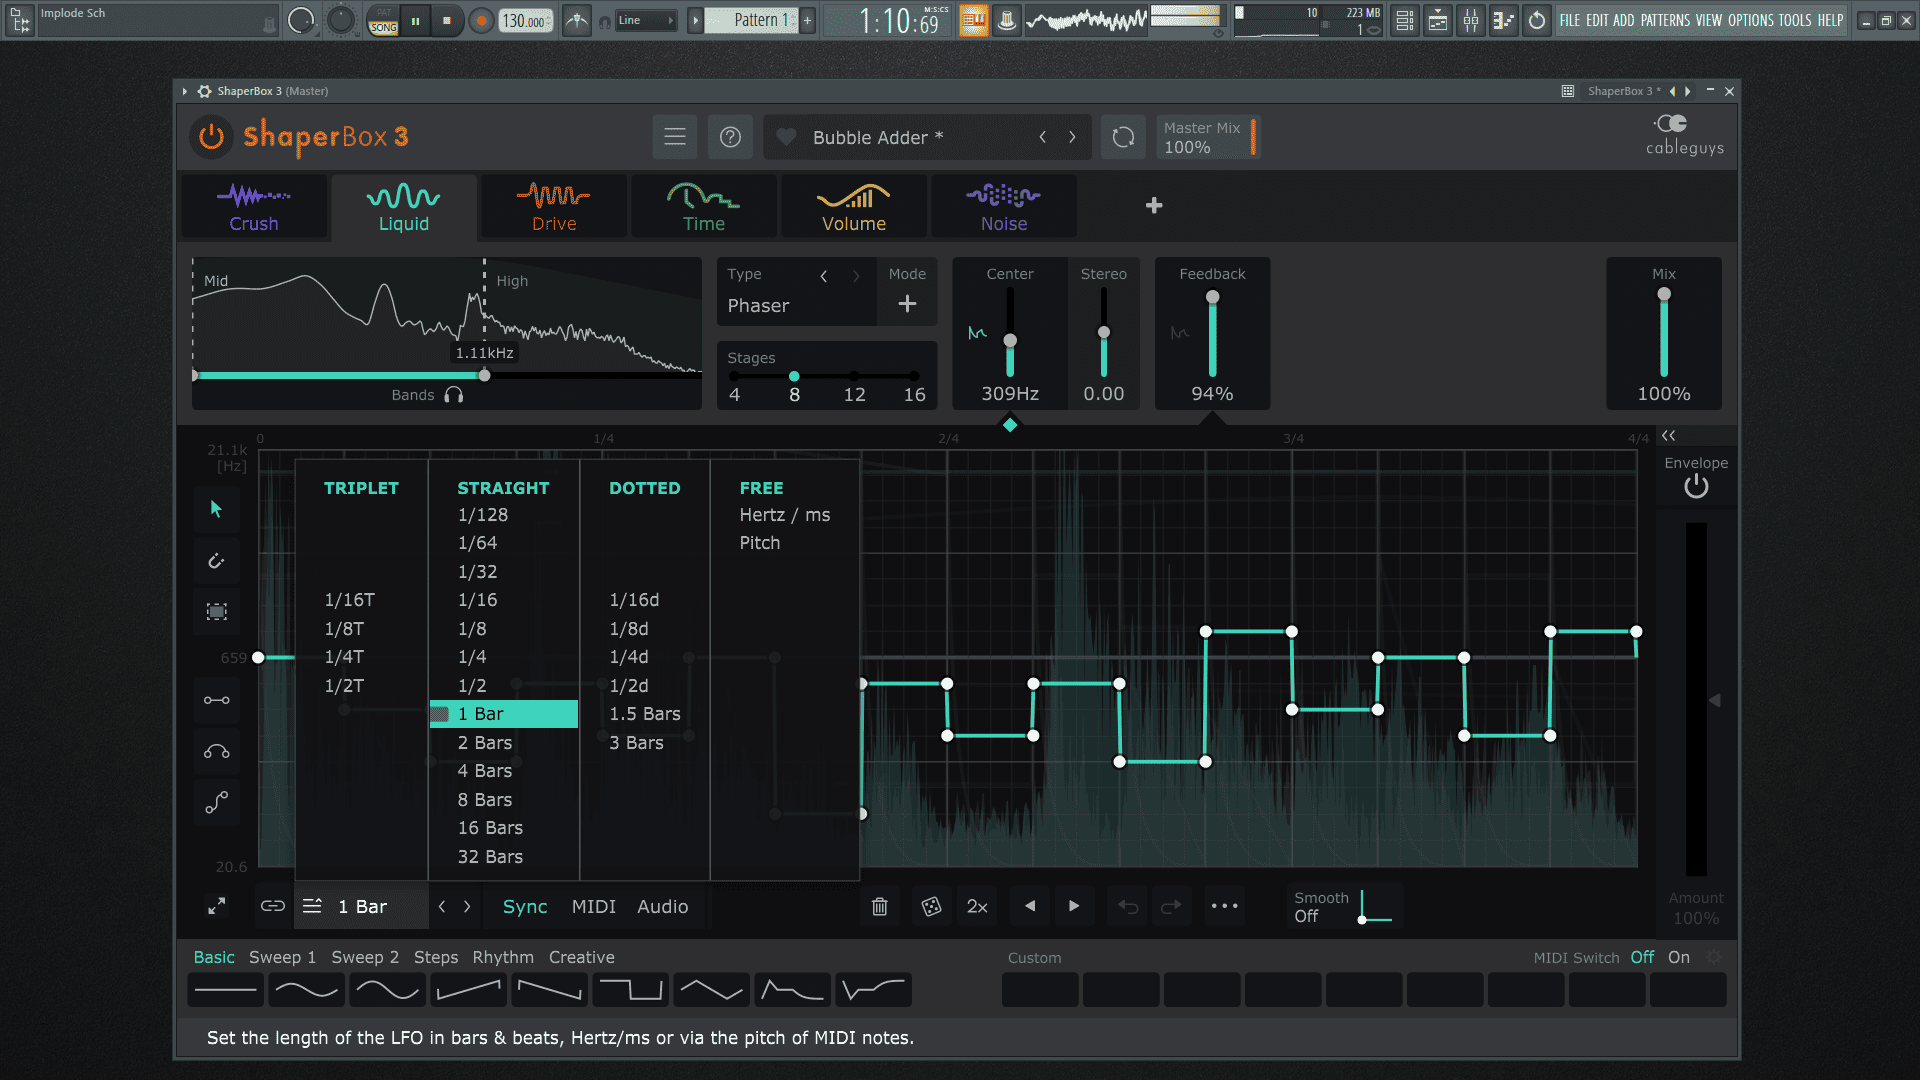Favorite the Bubble Adder preset heart
Viewport: 1920px width, 1080px height.
click(x=786, y=137)
